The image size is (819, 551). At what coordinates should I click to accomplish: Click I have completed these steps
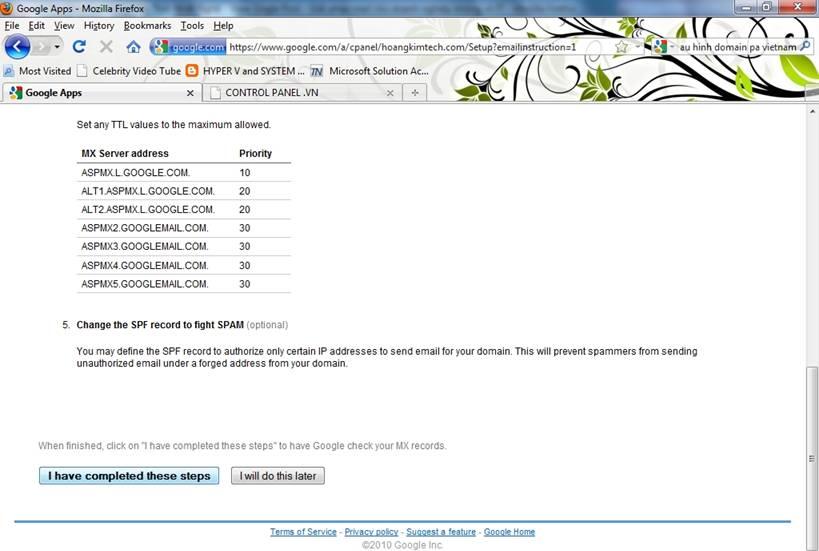[x=129, y=476]
